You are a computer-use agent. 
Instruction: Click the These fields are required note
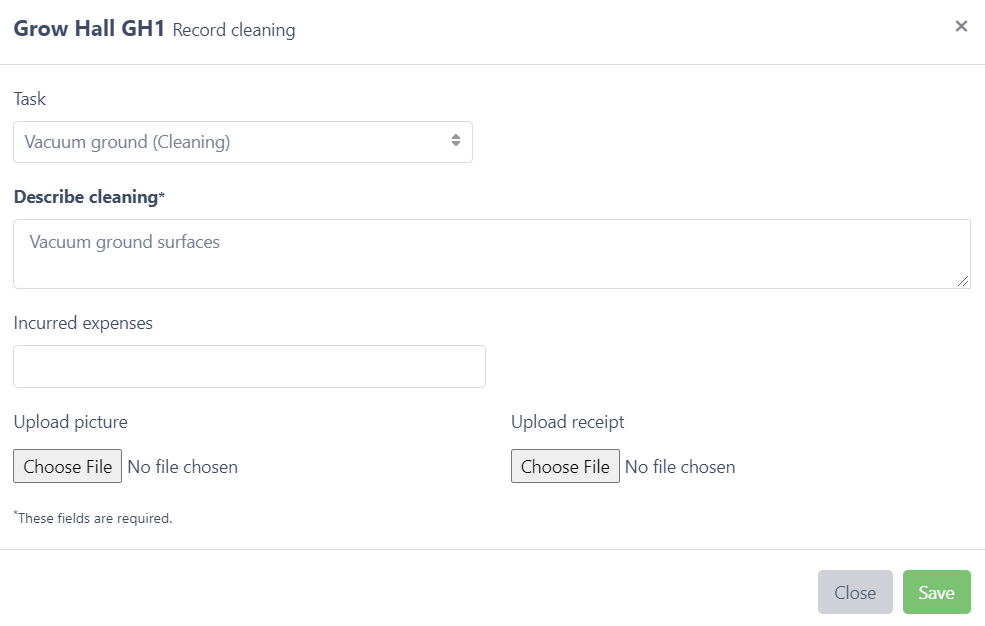pos(94,518)
